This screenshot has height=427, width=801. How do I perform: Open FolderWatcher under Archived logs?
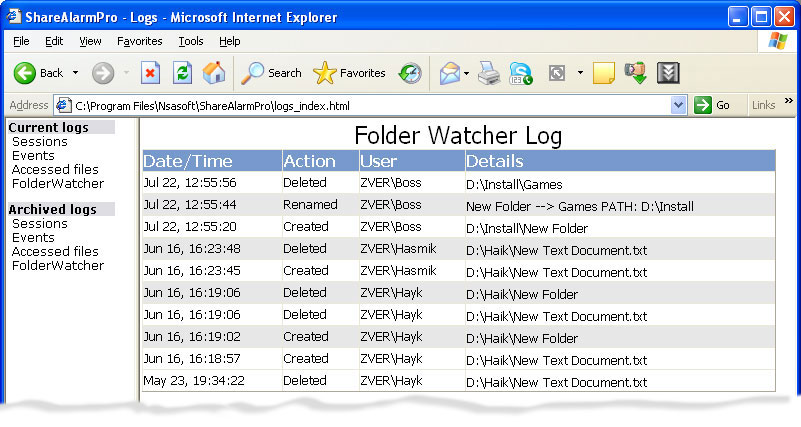click(x=58, y=266)
